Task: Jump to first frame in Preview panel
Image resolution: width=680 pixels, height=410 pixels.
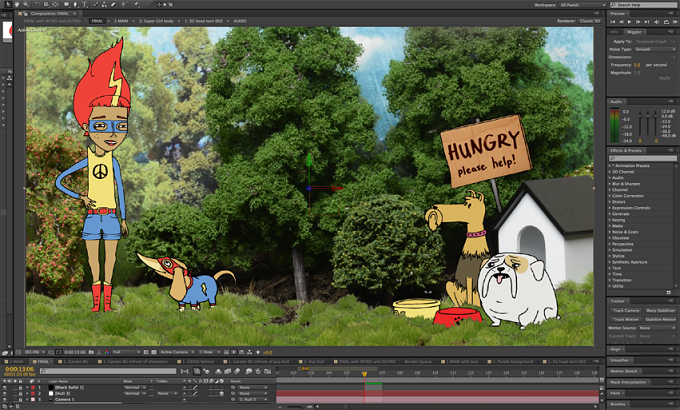Action: pos(613,22)
